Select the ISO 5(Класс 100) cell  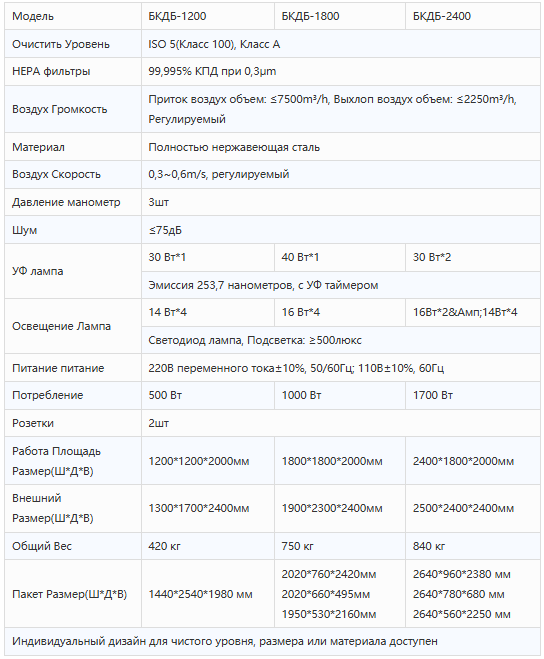click(341, 44)
